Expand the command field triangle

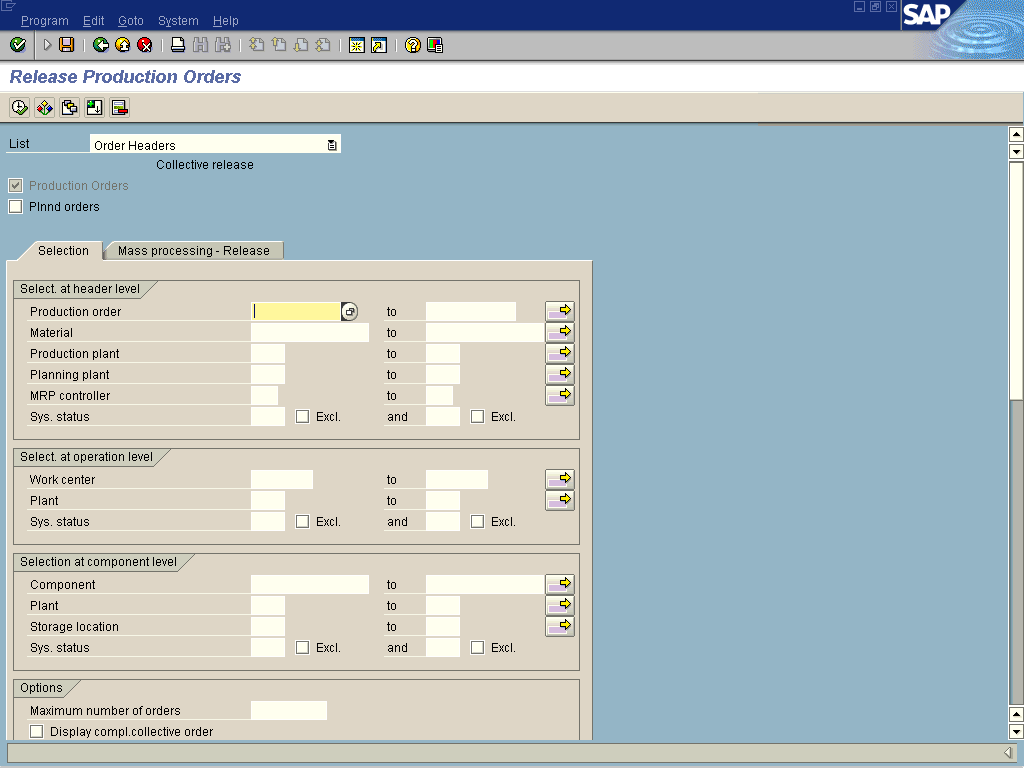(47, 45)
